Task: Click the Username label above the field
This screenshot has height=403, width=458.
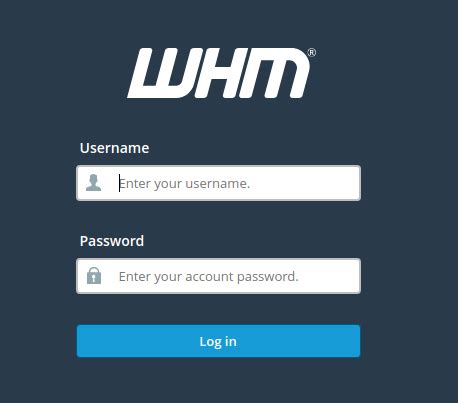Action: pyautogui.click(x=114, y=148)
